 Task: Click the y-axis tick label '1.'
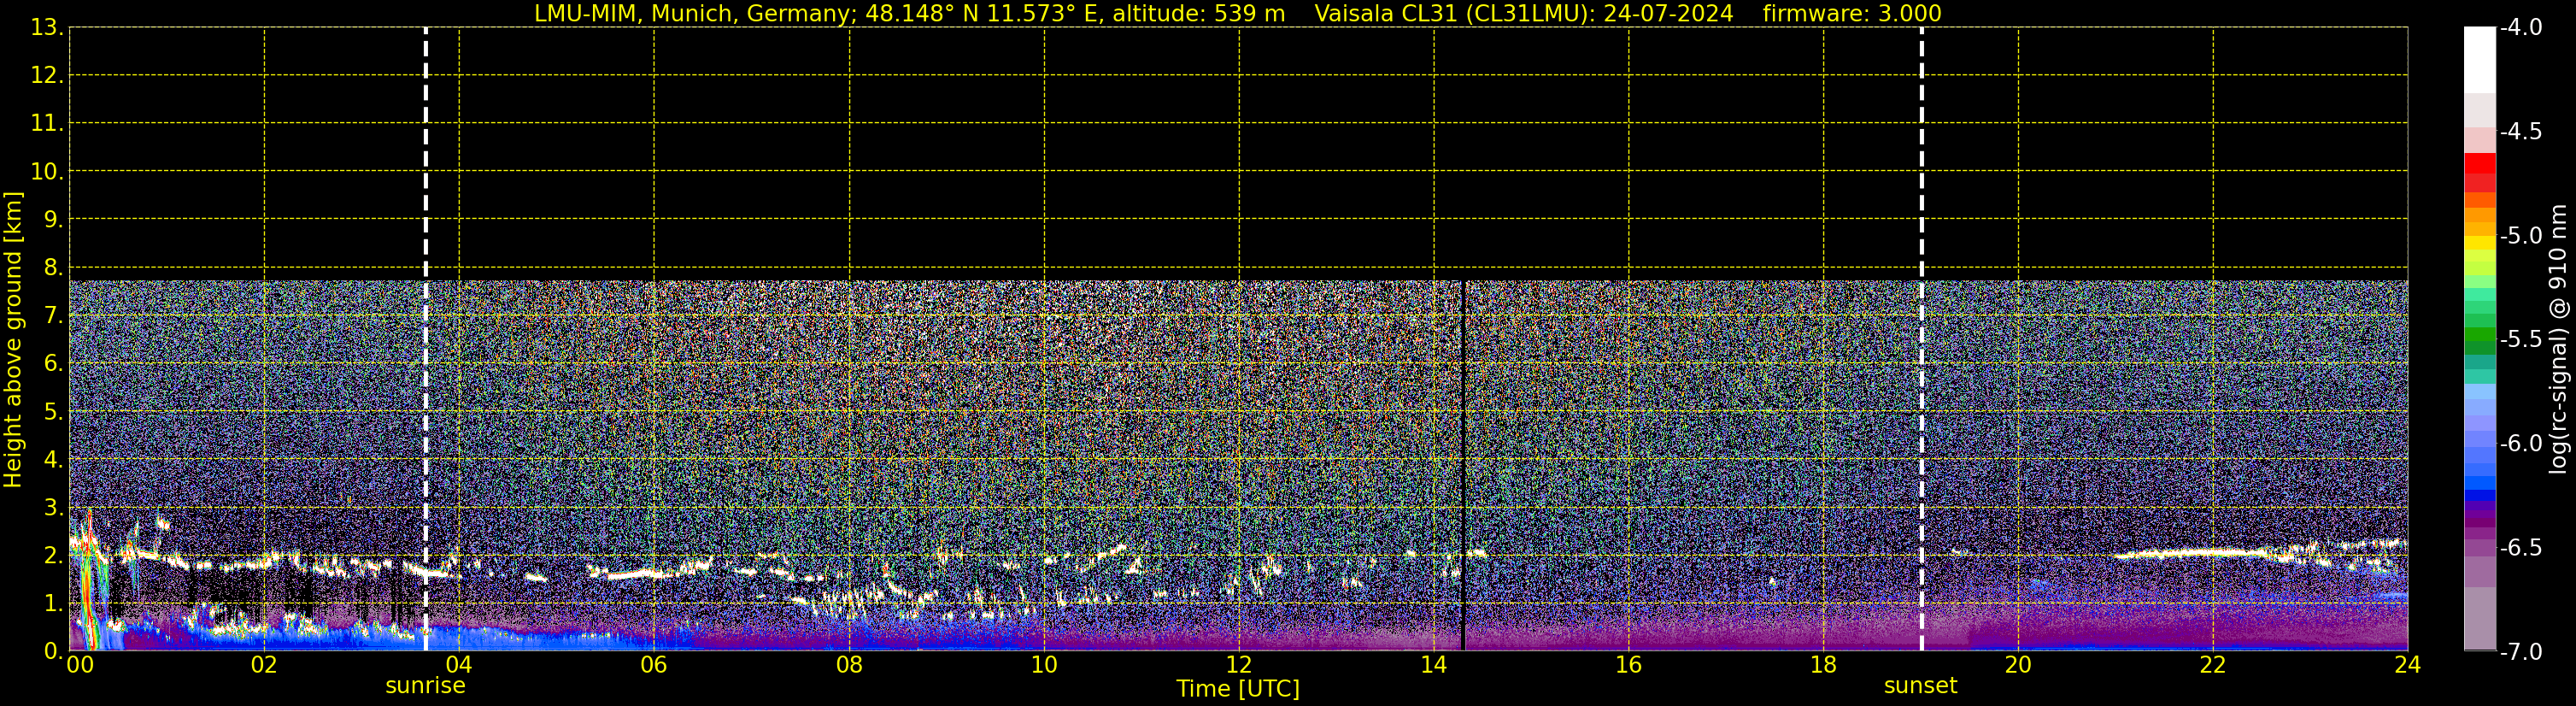click(53, 603)
